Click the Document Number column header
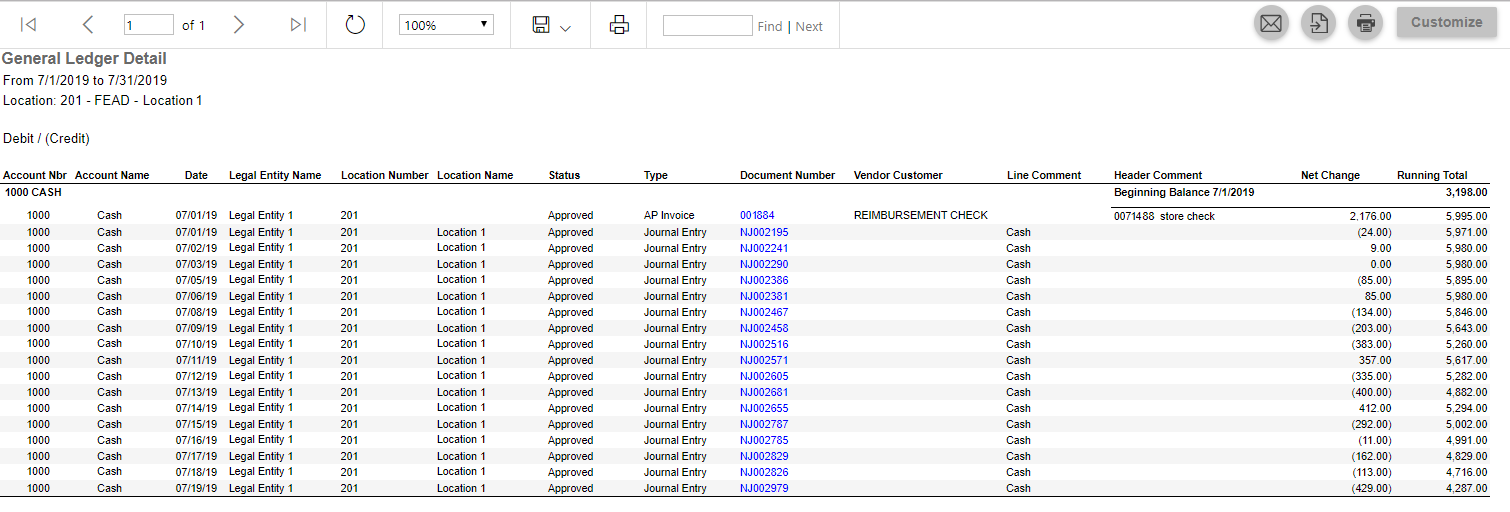Image resolution: width=1510 pixels, height=512 pixels. pyautogui.click(x=787, y=175)
